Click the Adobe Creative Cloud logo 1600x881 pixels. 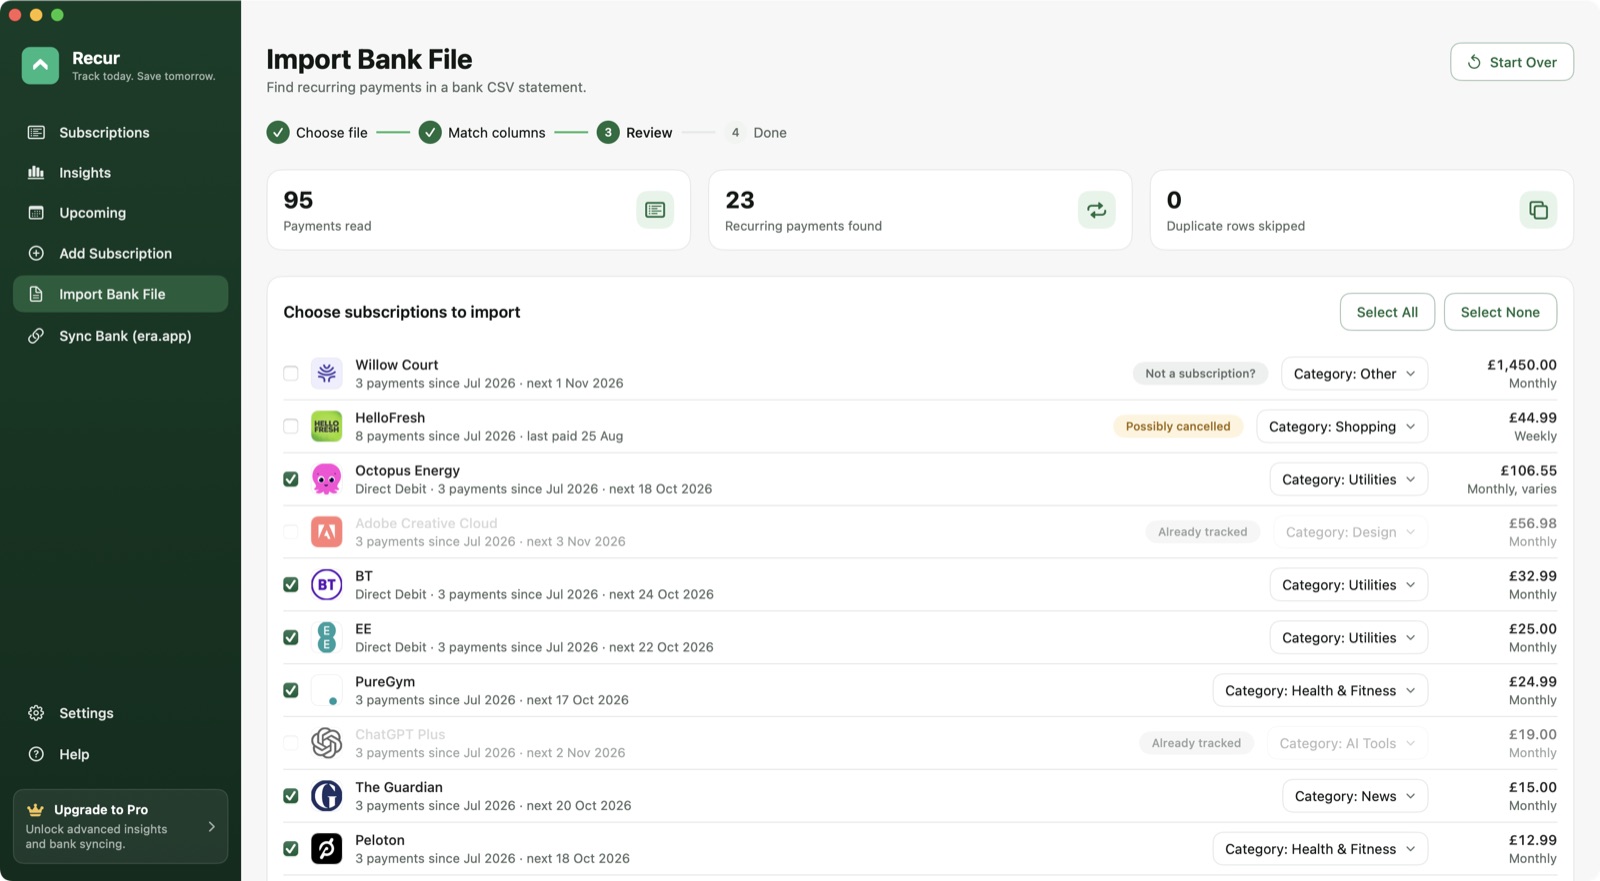point(327,532)
